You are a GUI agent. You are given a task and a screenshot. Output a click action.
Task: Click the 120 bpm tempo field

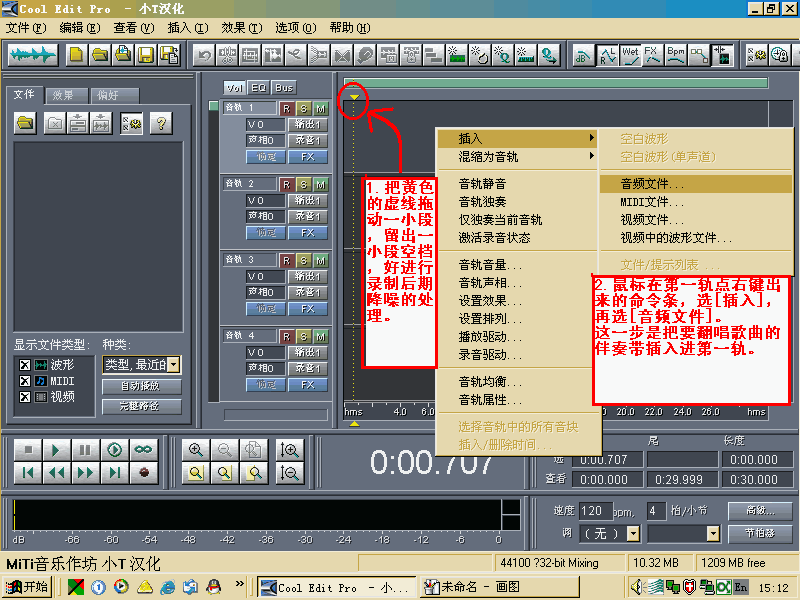[594, 510]
